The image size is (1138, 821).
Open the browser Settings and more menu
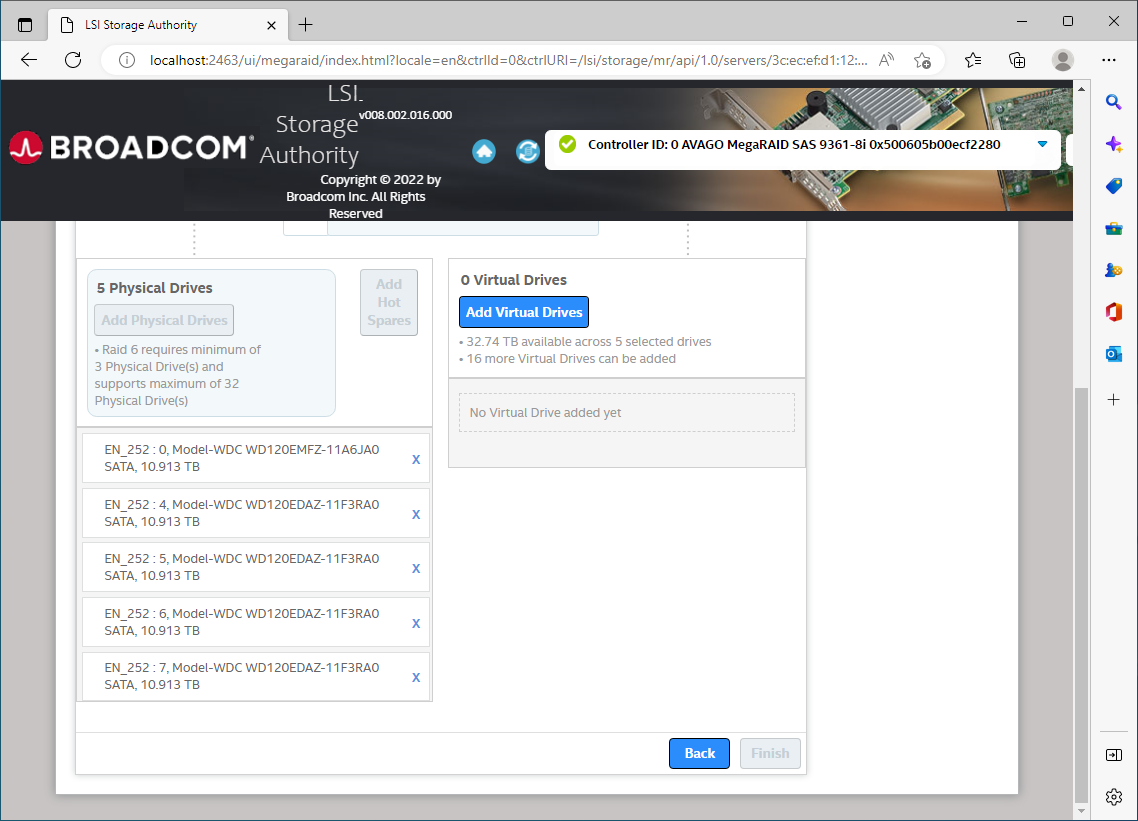tap(1108, 60)
